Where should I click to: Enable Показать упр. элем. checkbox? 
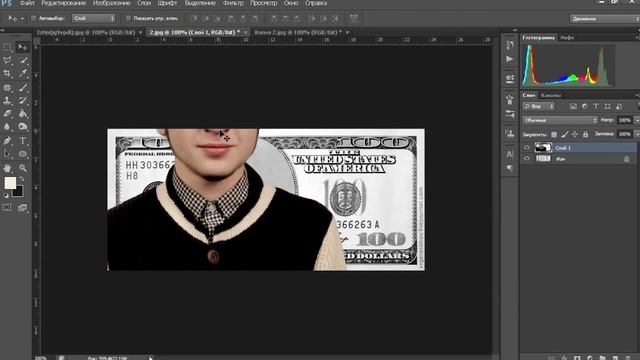tap(128, 18)
